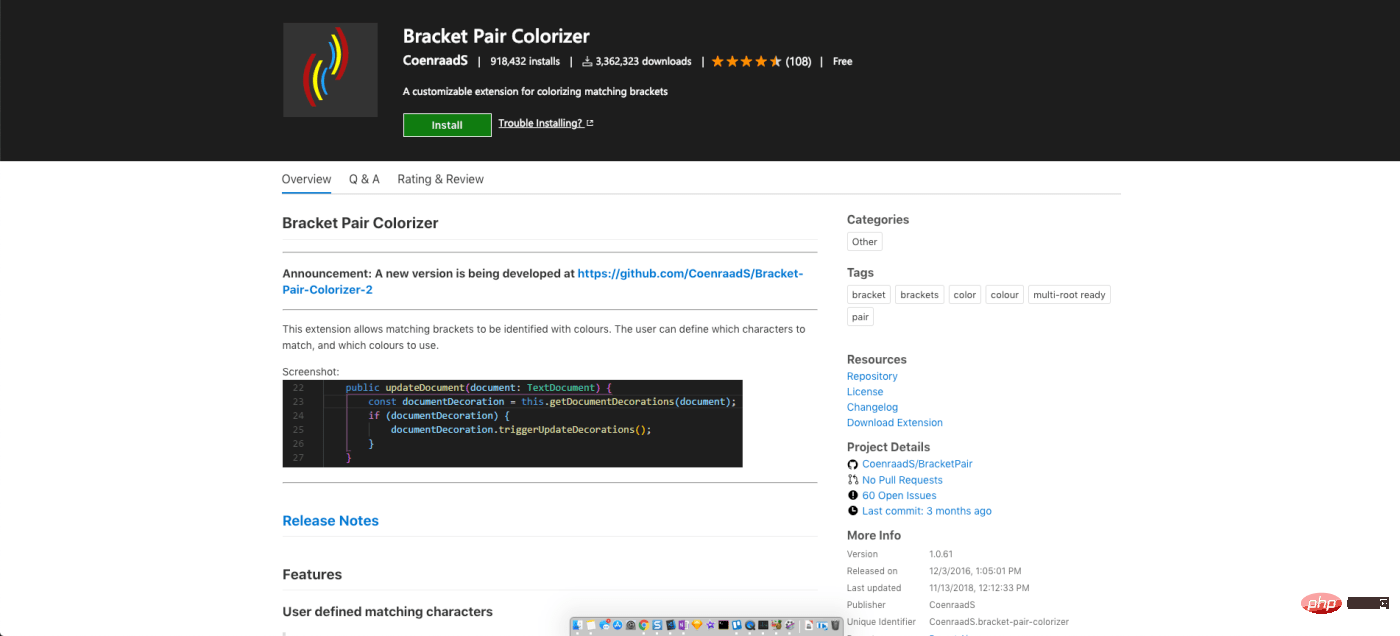
Task: Click the 'brackets' tag
Action: (x=919, y=295)
